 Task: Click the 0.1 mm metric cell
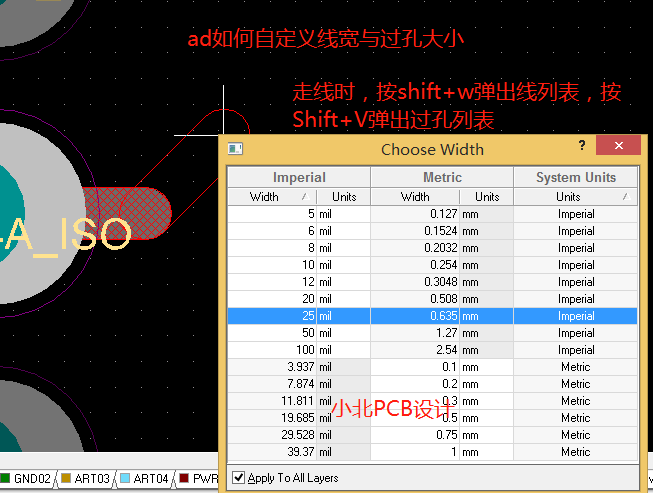tap(415, 367)
